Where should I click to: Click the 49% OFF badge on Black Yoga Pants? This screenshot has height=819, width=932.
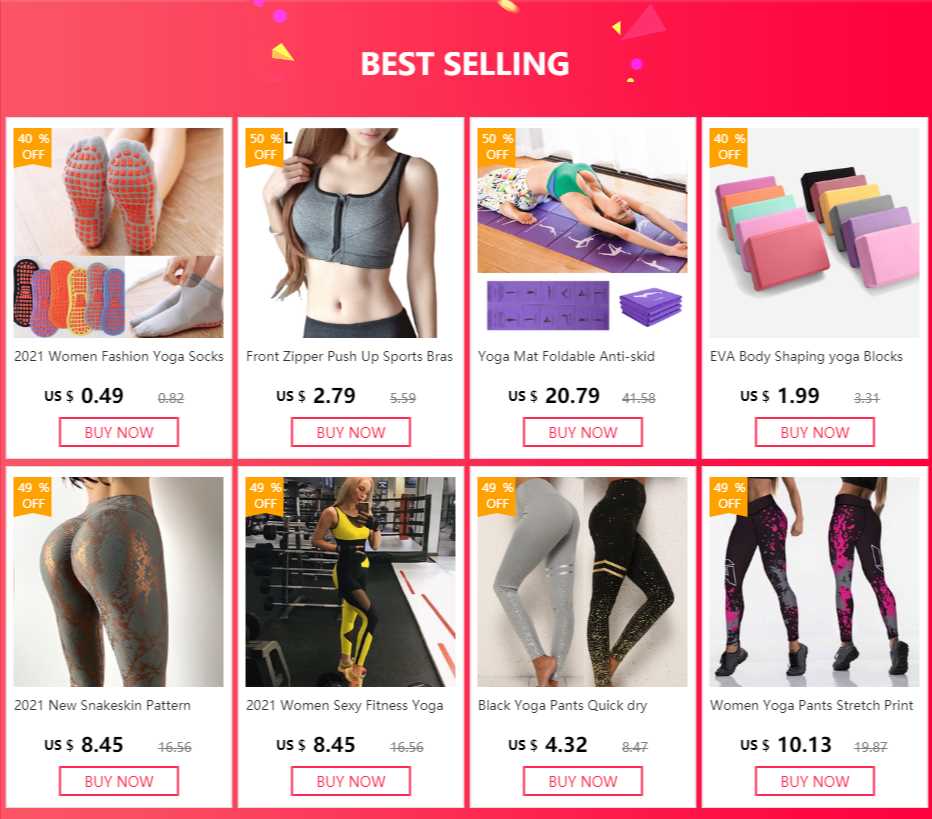click(x=496, y=496)
